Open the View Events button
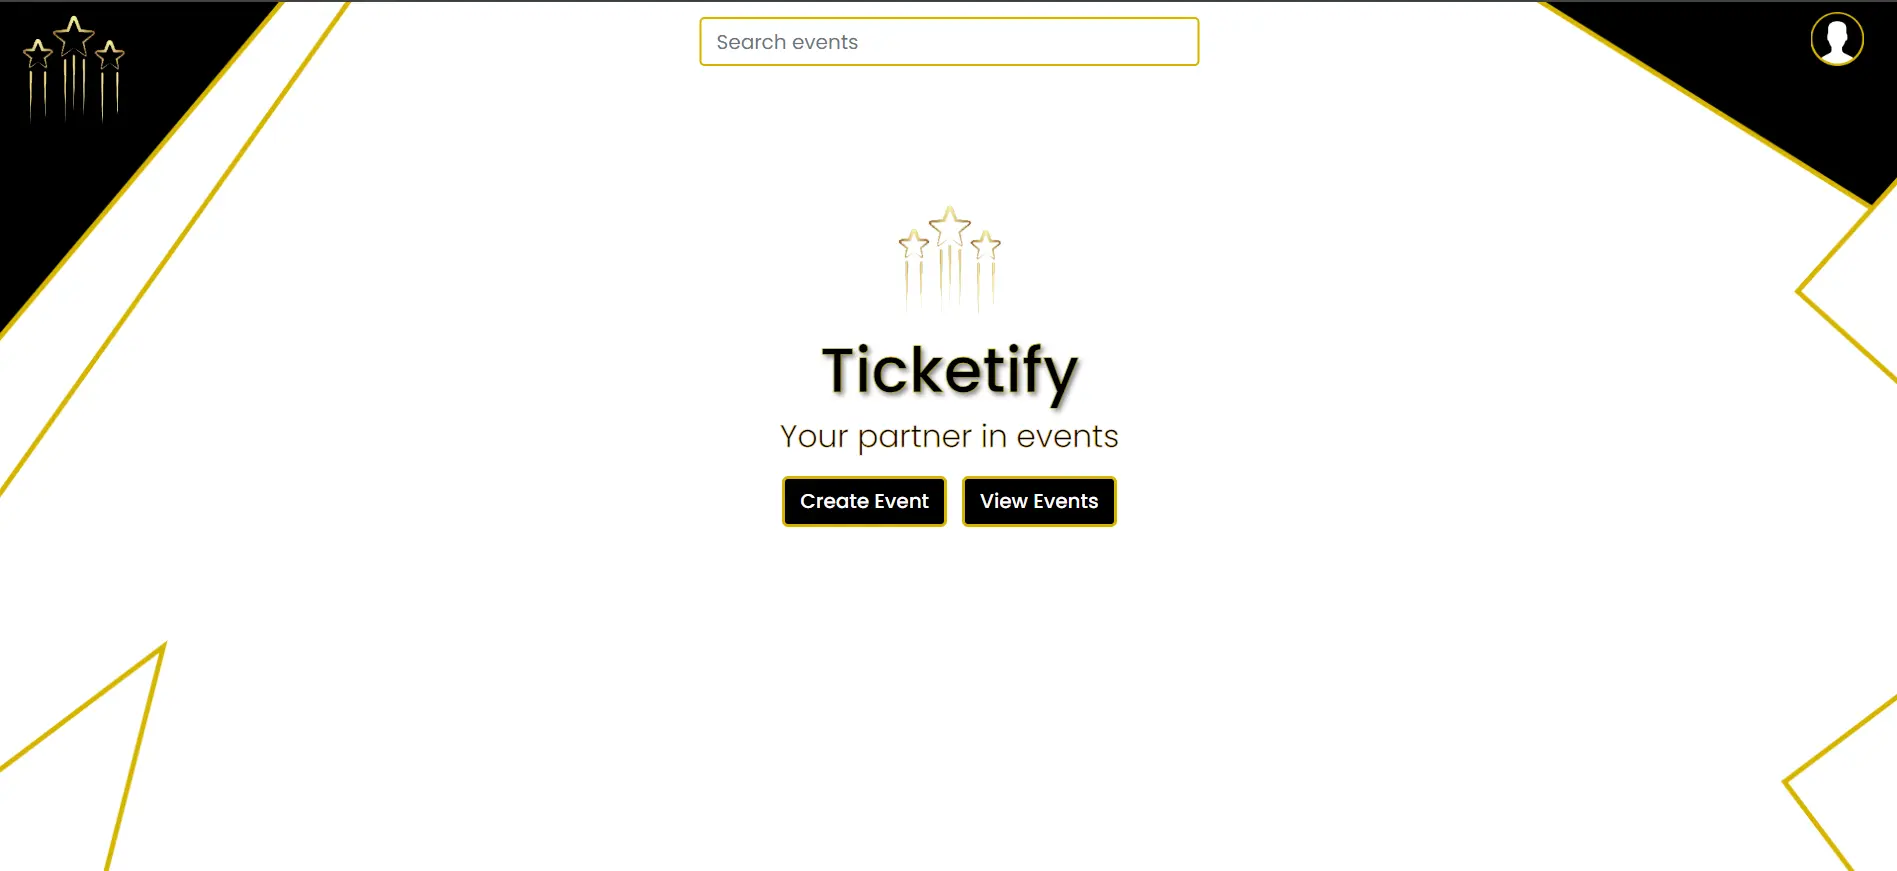Viewport: 1897px width, 871px height. pos(1039,501)
